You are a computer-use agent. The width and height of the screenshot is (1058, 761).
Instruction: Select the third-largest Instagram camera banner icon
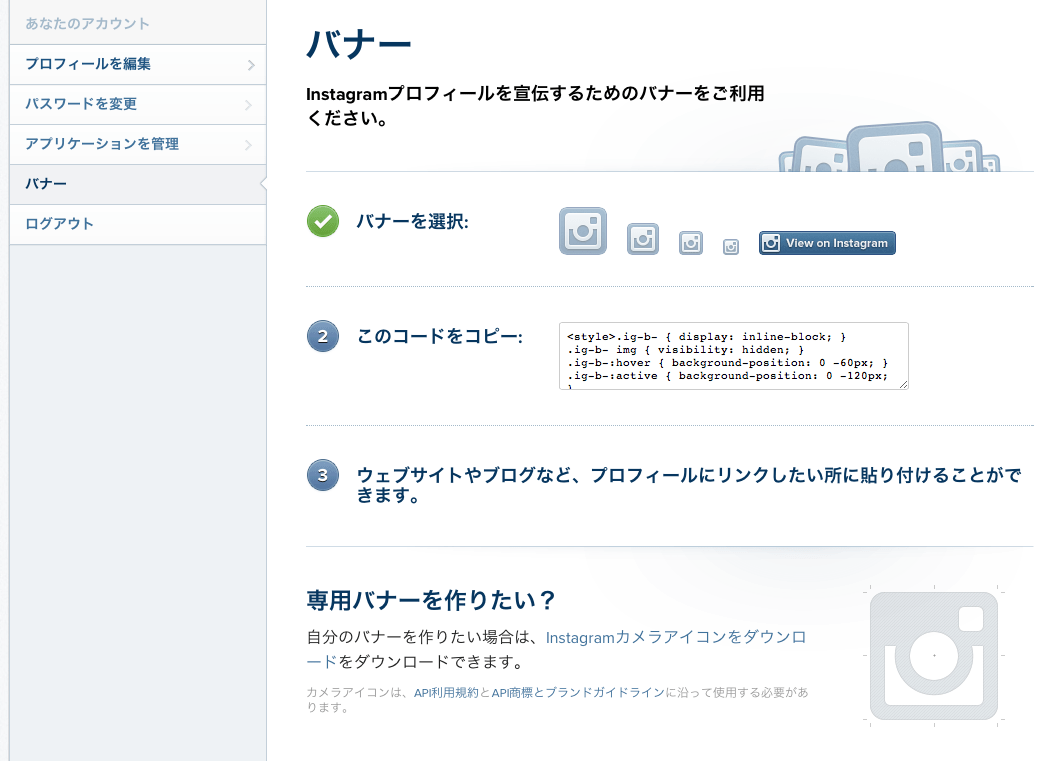tap(691, 243)
